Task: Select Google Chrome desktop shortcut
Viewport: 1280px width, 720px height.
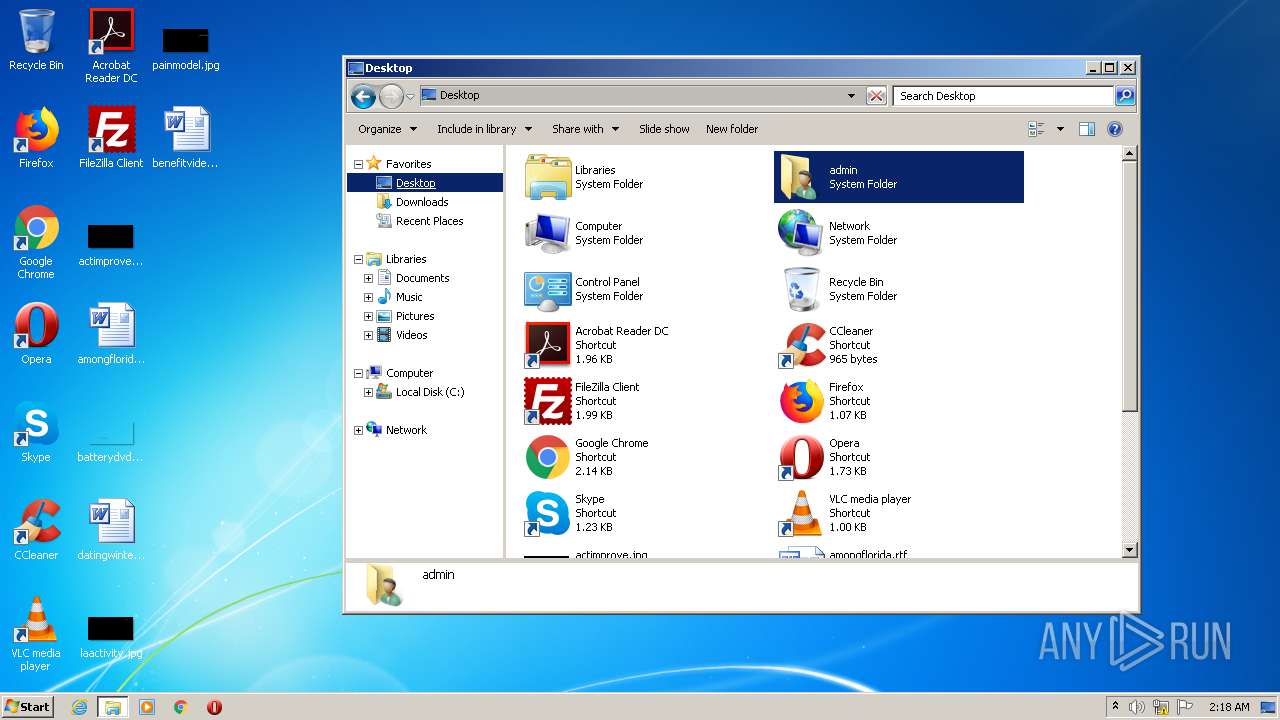Action: tap(36, 242)
